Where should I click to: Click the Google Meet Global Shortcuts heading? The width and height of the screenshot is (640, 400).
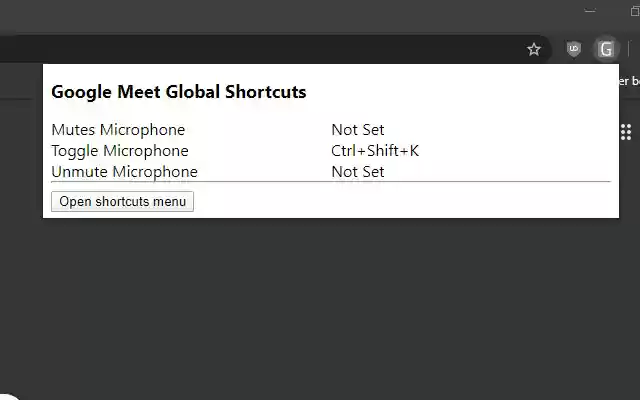pos(178,92)
